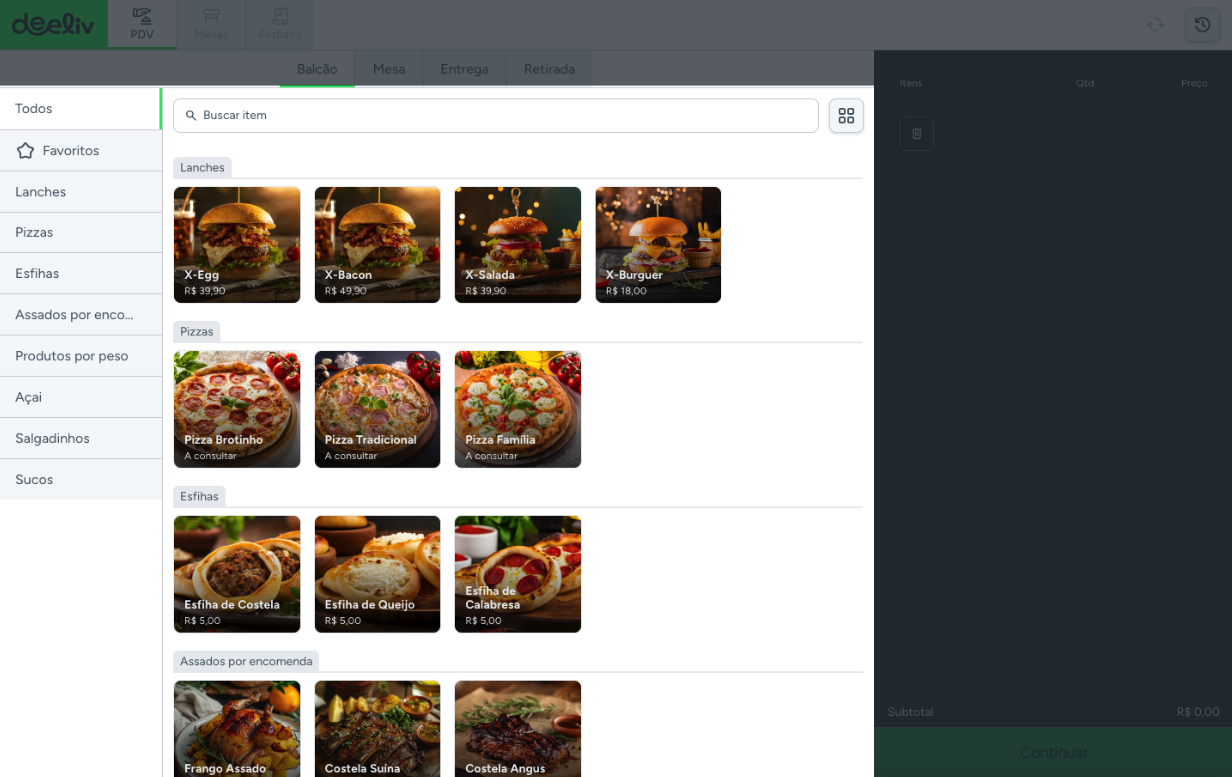Select the Pizza Família product card
Screen dimensions: 1232x777
517,409
